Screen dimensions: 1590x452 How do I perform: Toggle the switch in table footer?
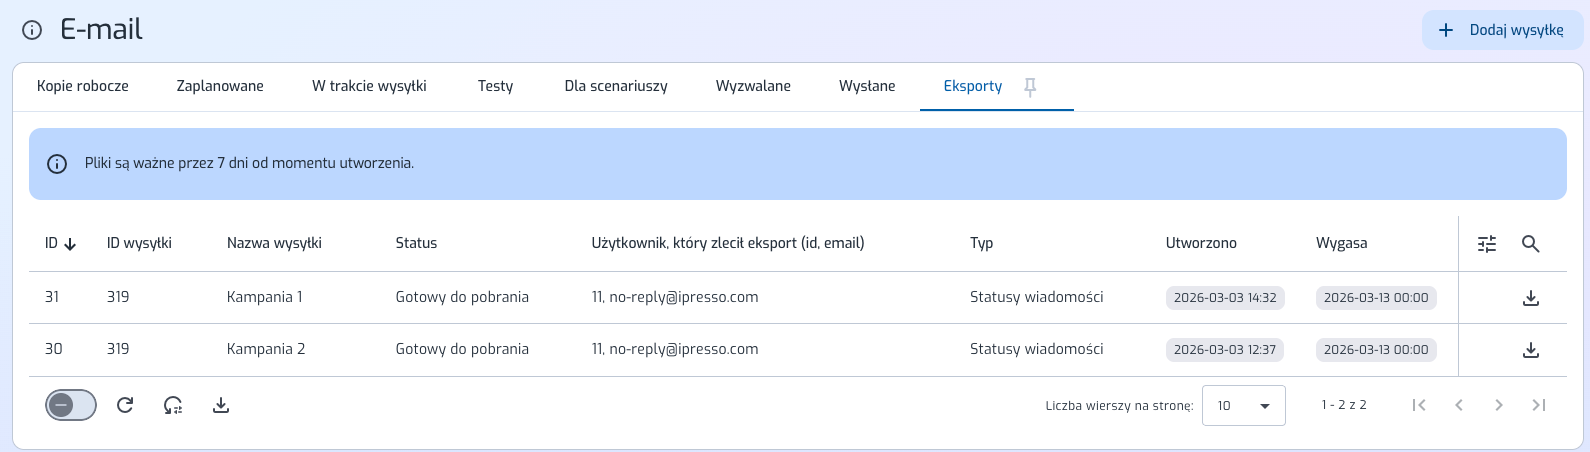[71, 405]
